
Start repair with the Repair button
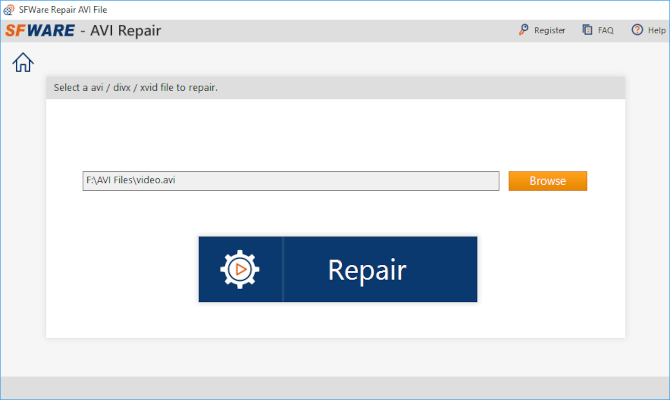pyautogui.click(x=338, y=269)
